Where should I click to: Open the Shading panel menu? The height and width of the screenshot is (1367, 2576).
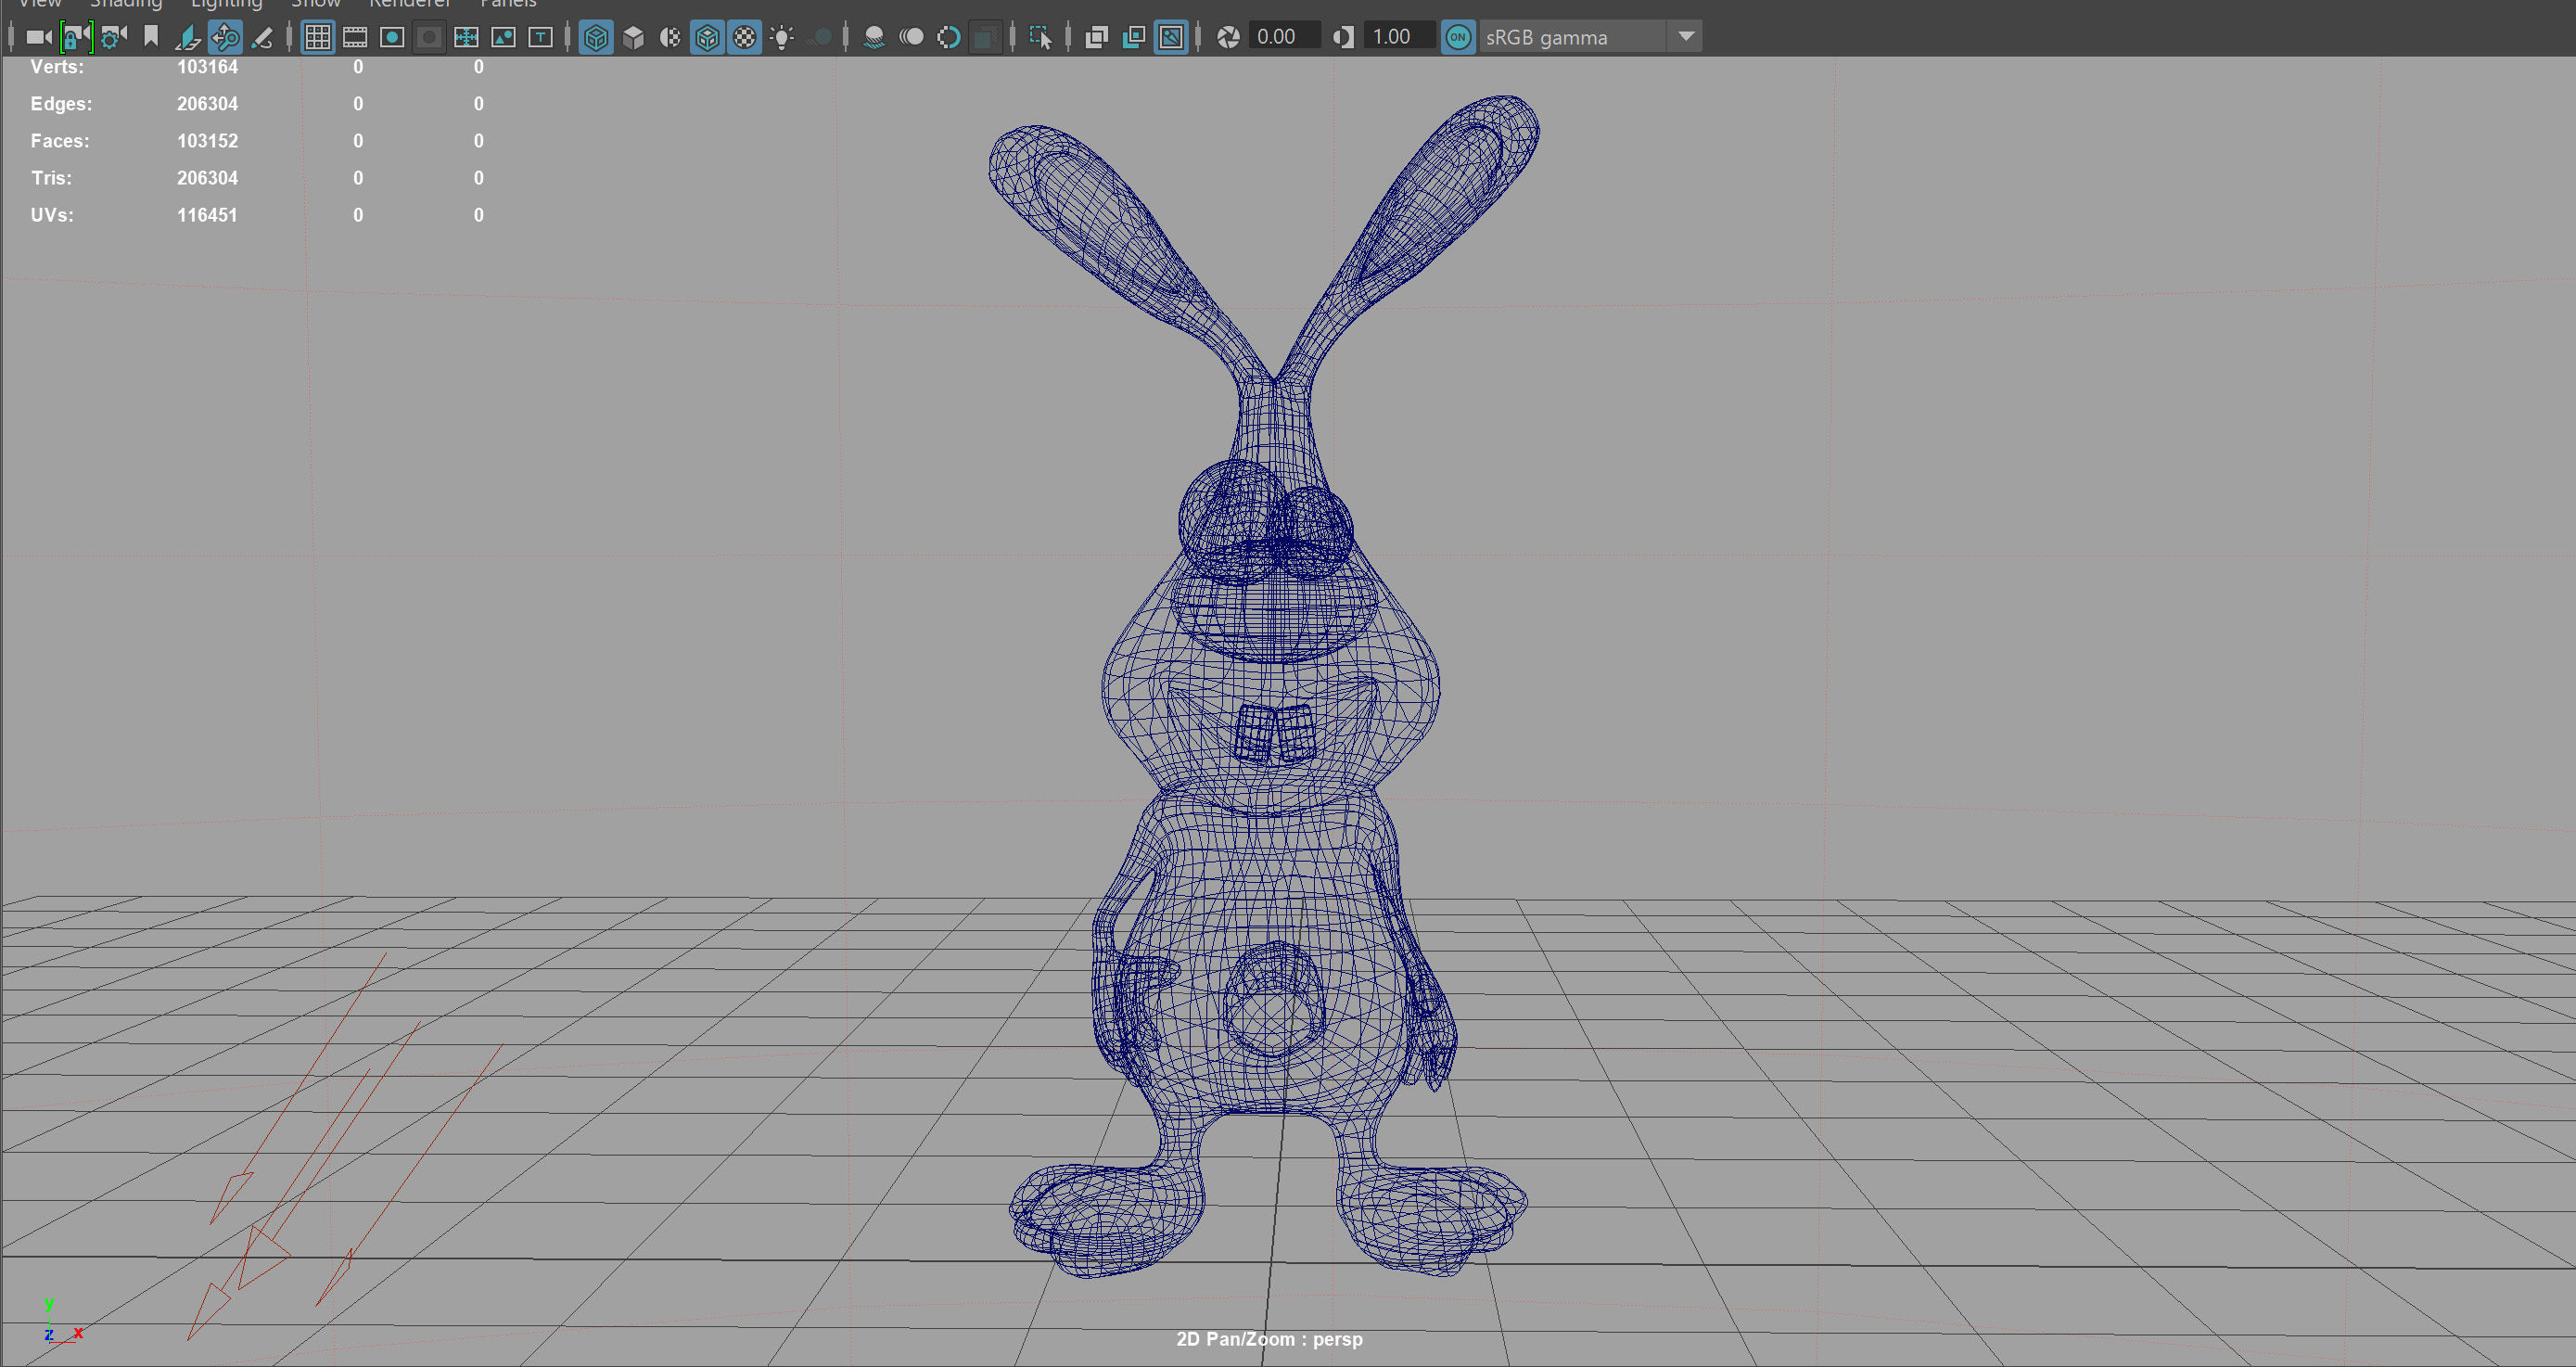click(x=126, y=4)
